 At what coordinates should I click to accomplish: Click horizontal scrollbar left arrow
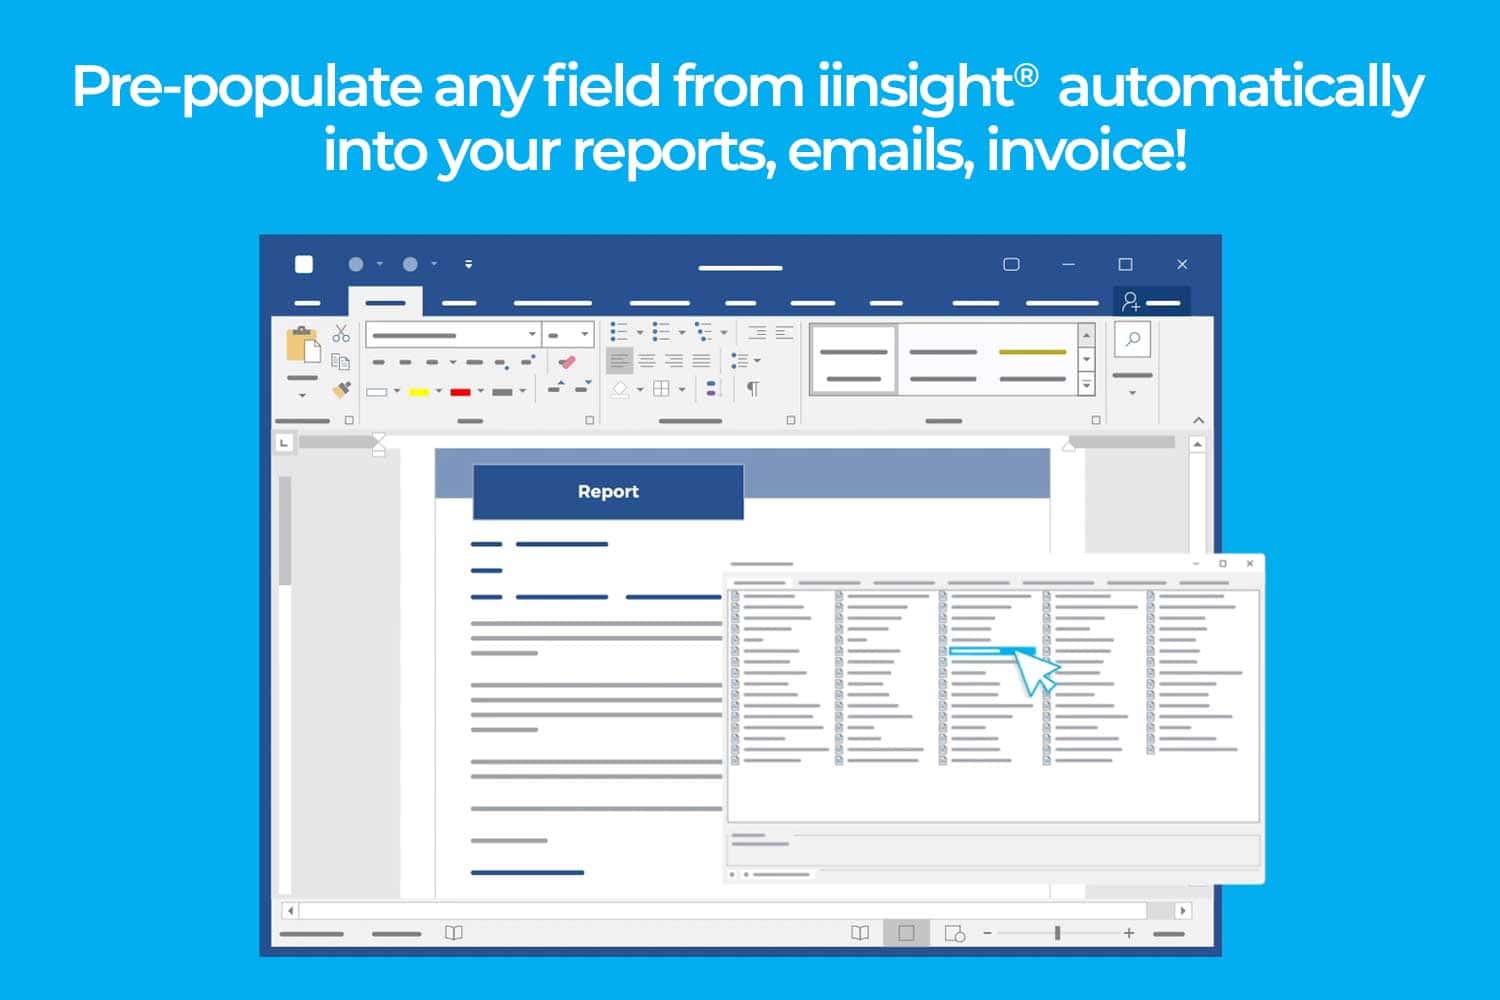pyautogui.click(x=290, y=911)
